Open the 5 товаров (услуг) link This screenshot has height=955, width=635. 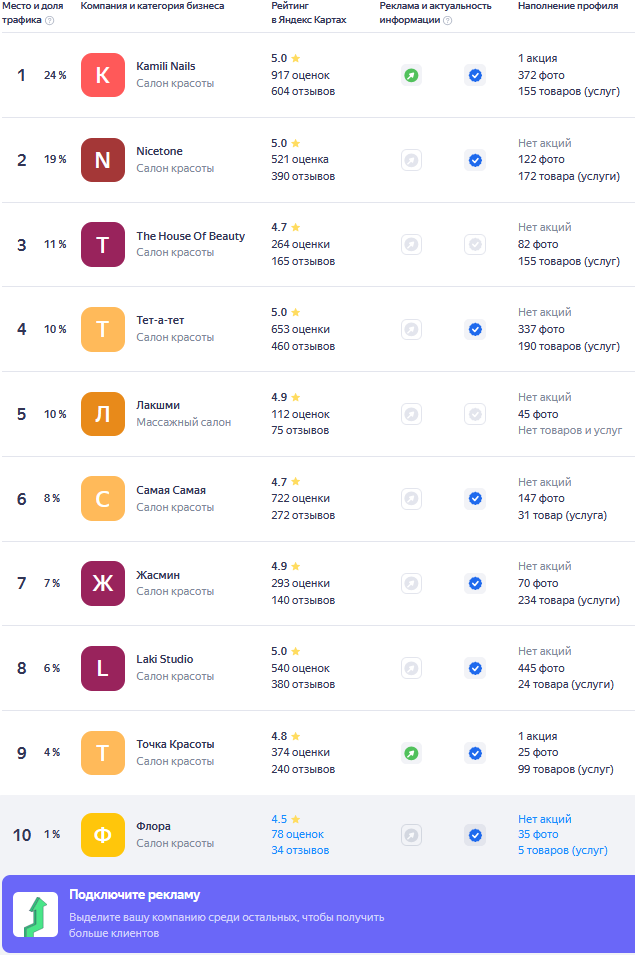563,850
